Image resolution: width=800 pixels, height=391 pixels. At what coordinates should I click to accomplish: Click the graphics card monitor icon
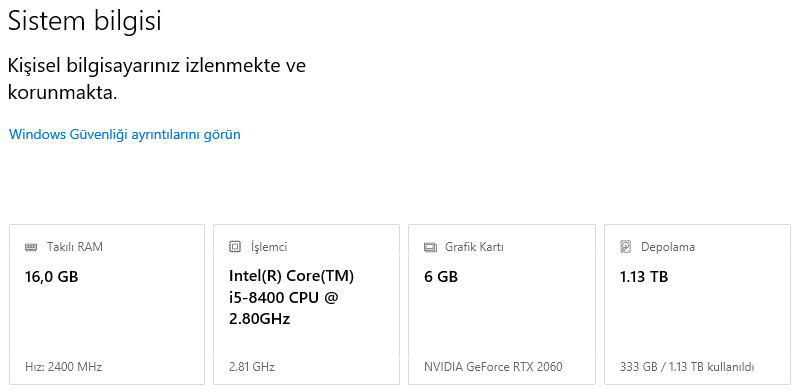[x=431, y=248]
